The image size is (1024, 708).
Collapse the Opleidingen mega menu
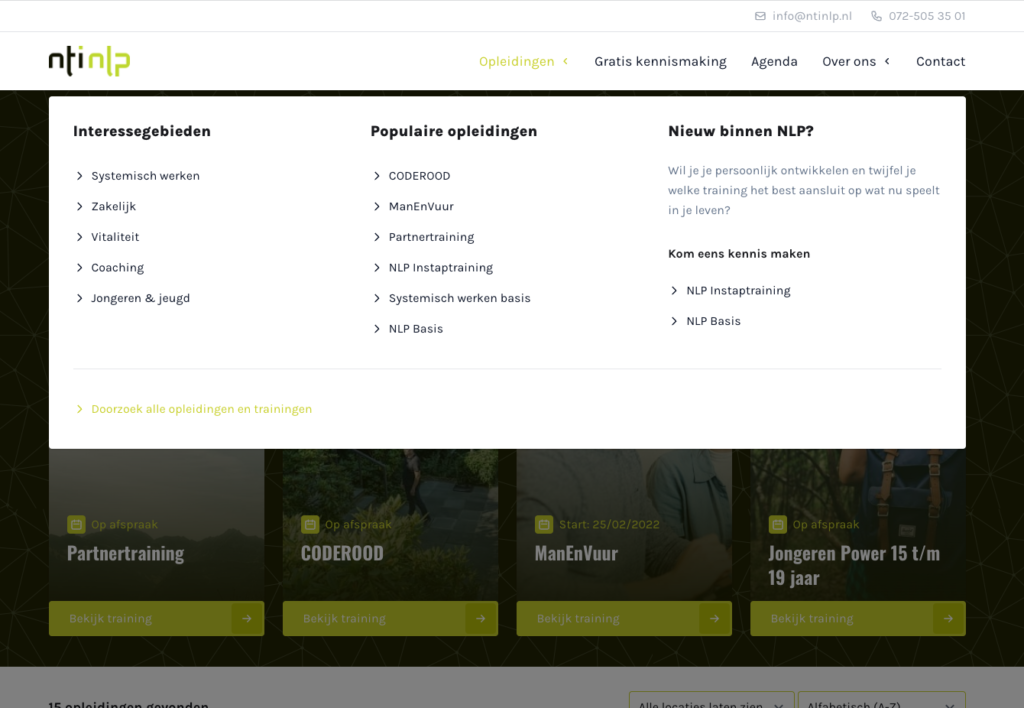[x=523, y=61]
